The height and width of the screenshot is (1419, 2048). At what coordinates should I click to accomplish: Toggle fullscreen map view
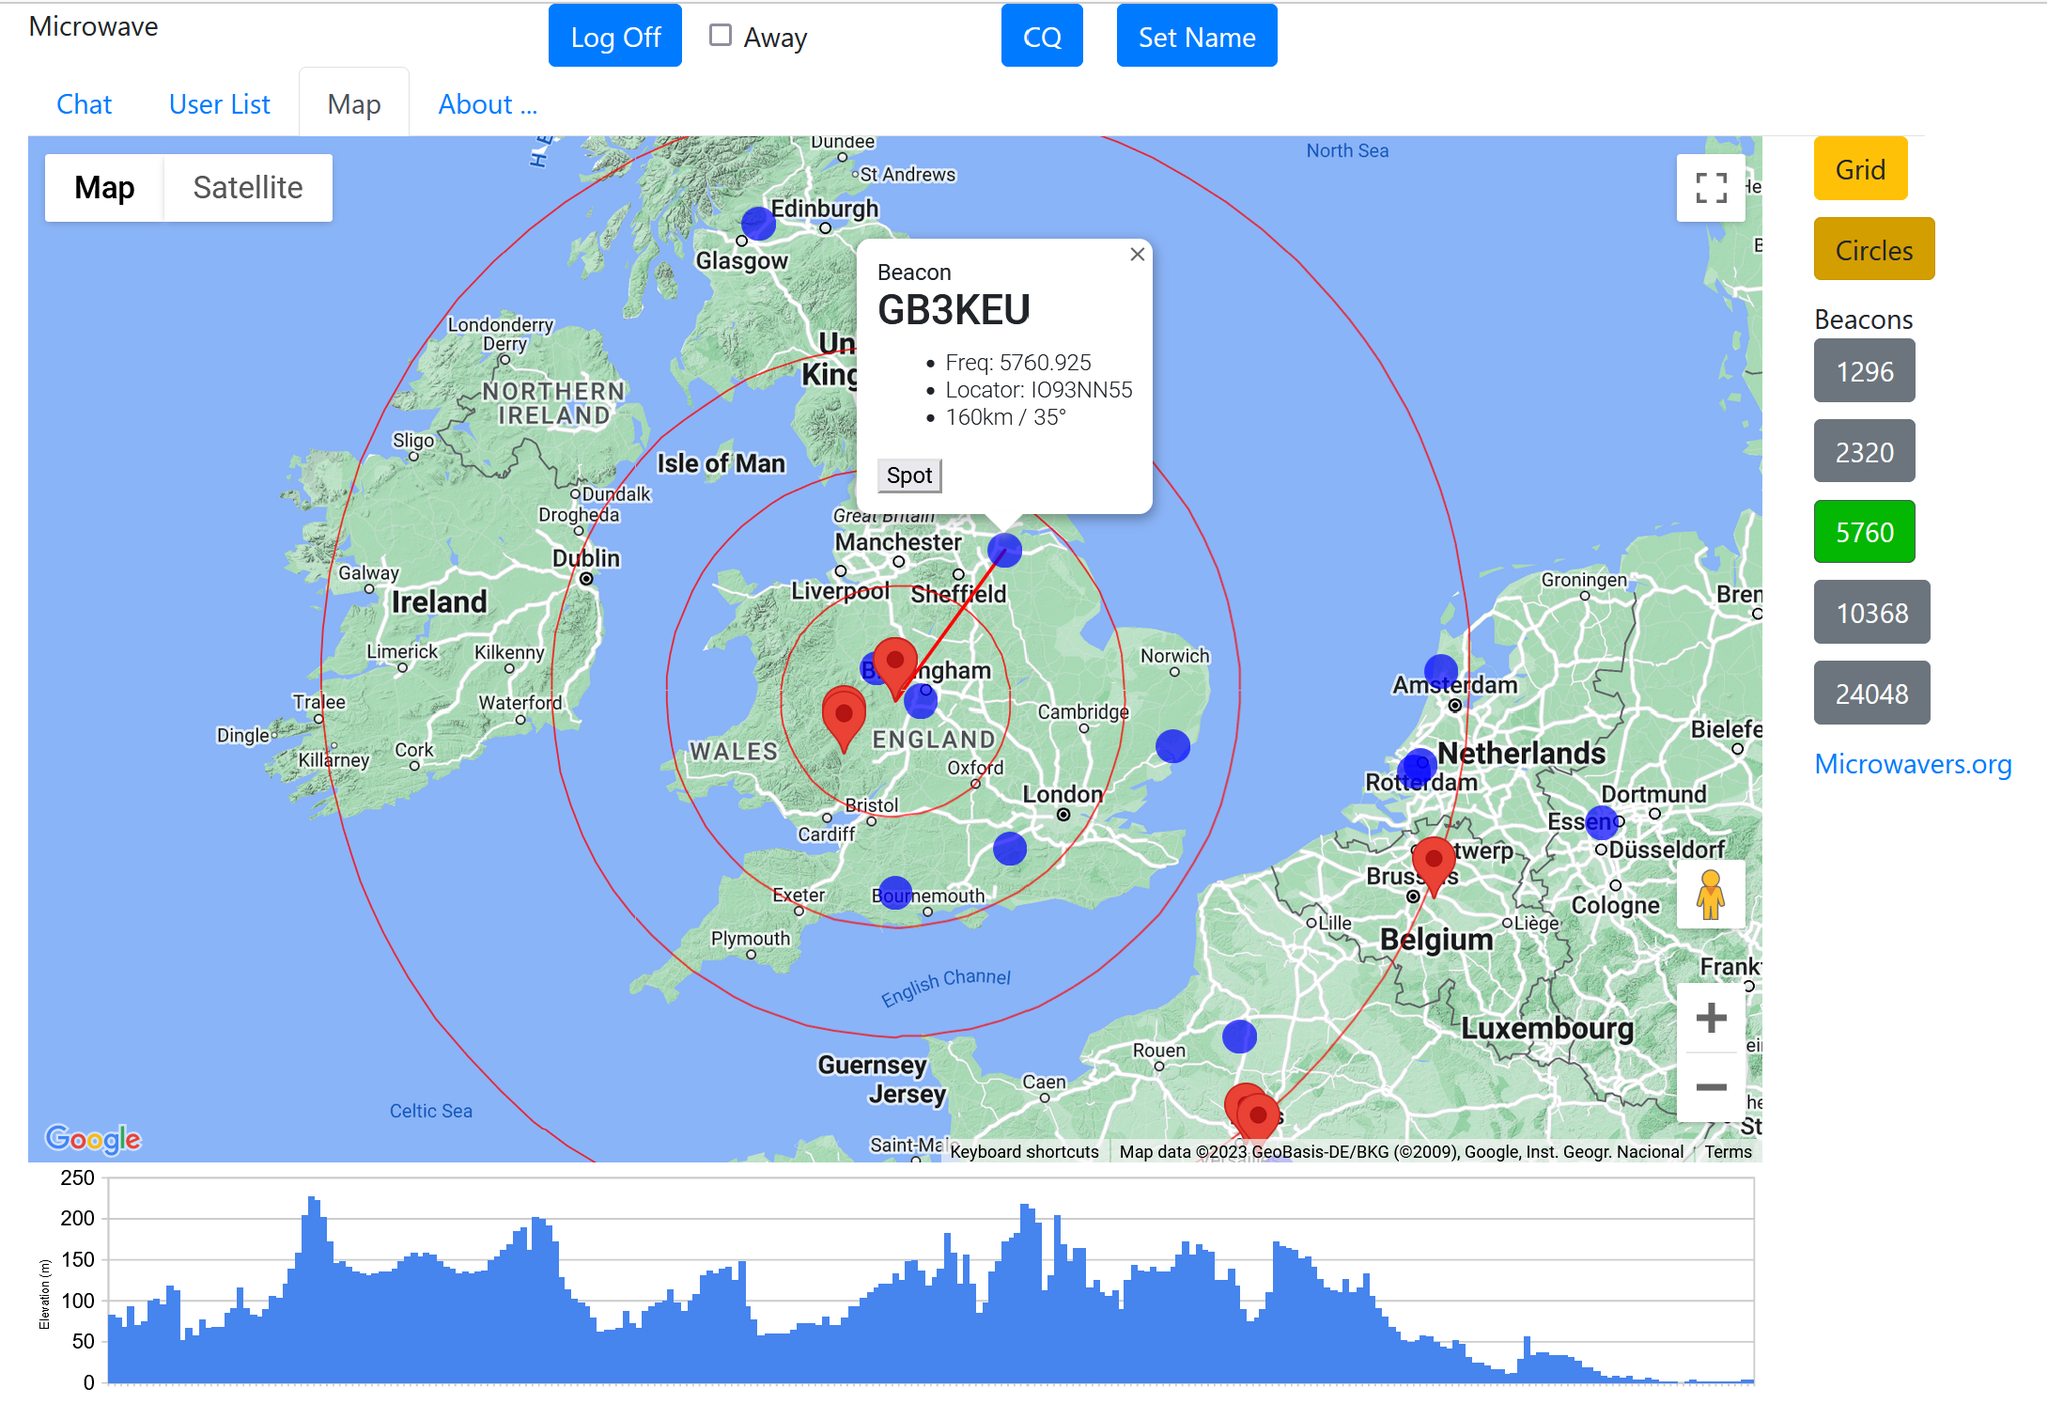[x=1711, y=188]
